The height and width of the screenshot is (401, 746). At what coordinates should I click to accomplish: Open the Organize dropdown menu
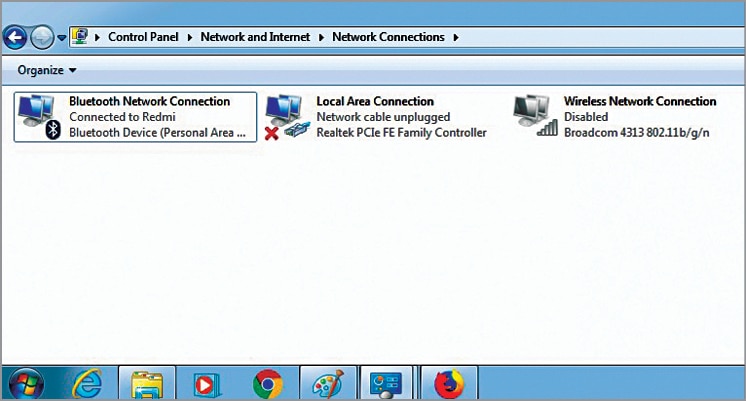[46, 70]
